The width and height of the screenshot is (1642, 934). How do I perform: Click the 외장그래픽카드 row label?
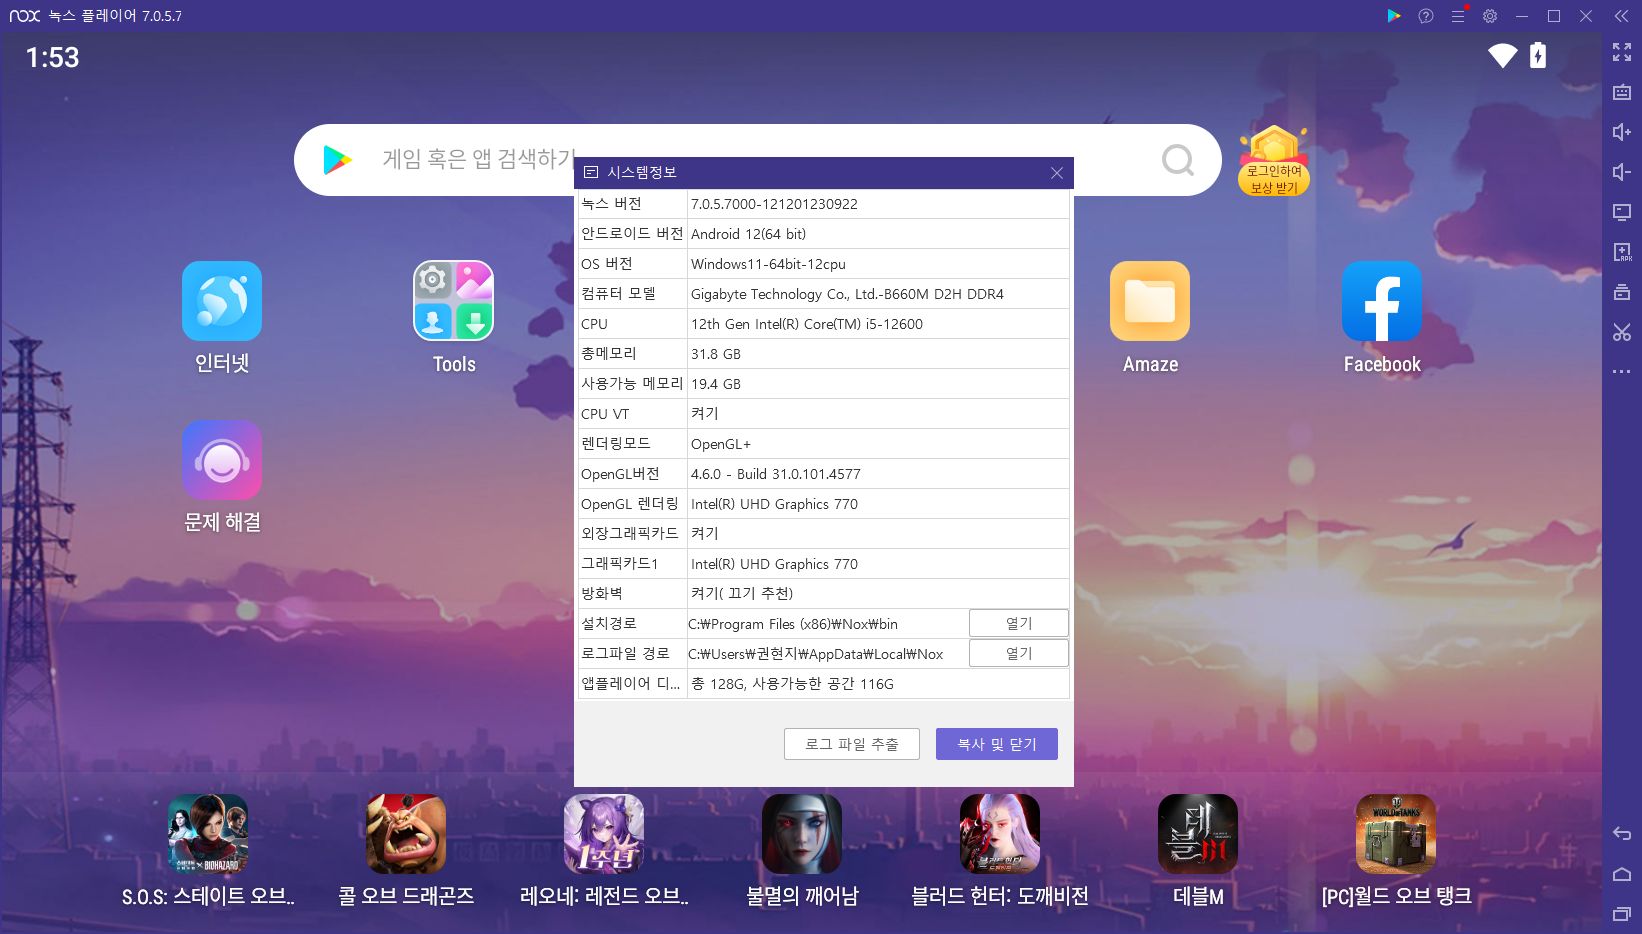point(630,534)
